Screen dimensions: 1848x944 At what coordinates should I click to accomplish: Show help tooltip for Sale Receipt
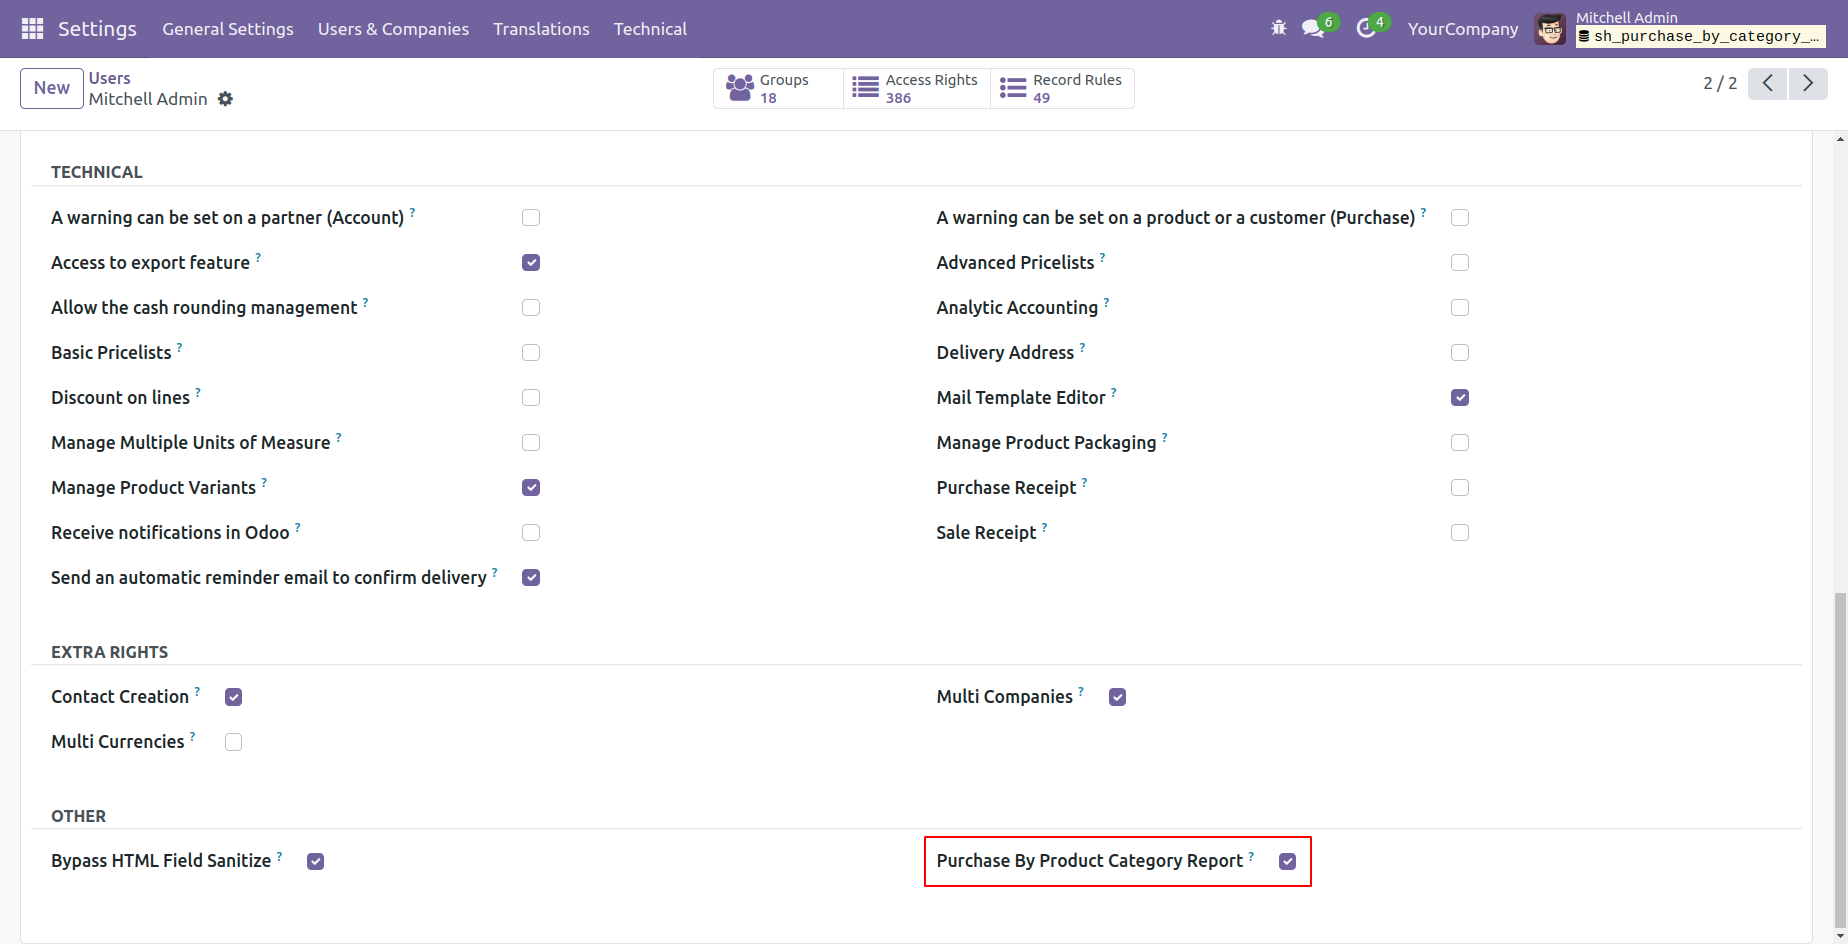point(1044,527)
